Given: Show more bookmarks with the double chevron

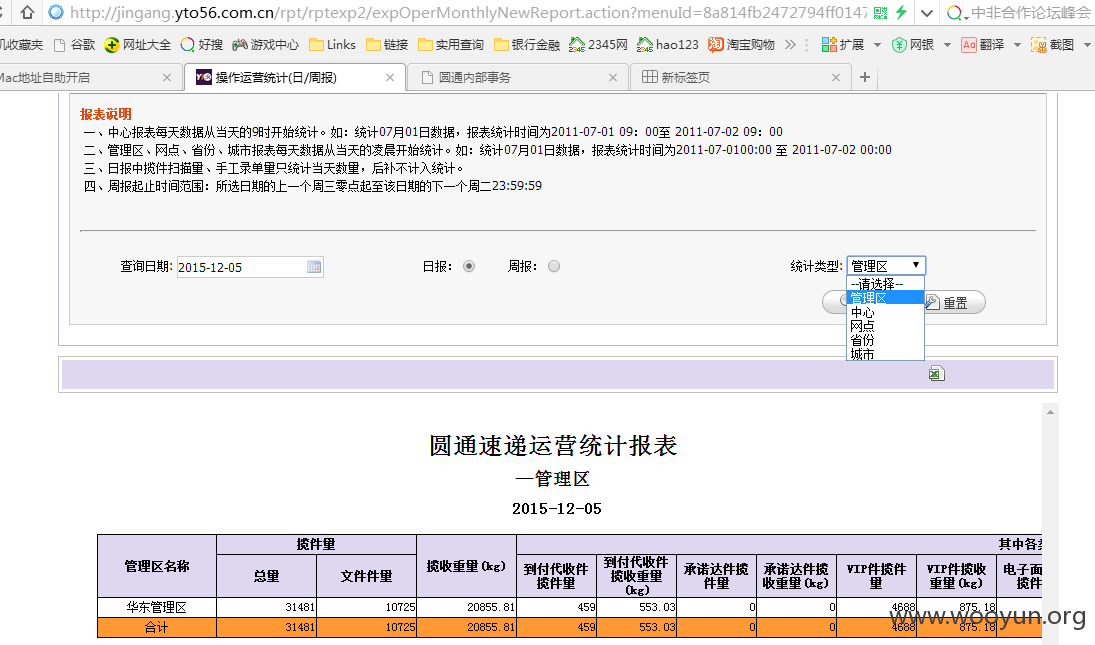Looking at the screenshot, I should point(790,45).
